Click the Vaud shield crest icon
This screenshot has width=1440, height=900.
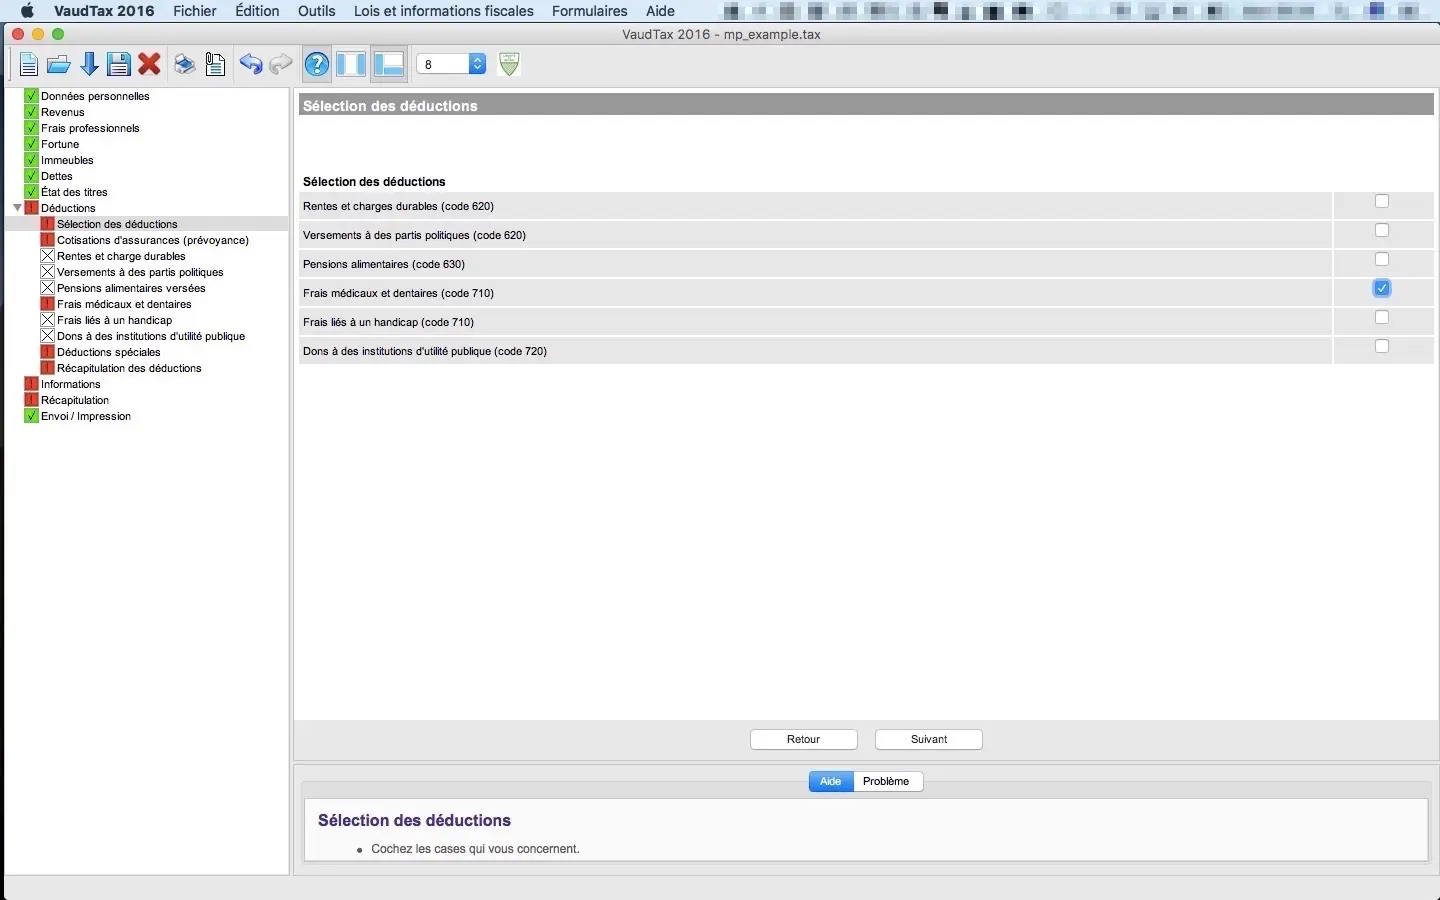[509, 64]
